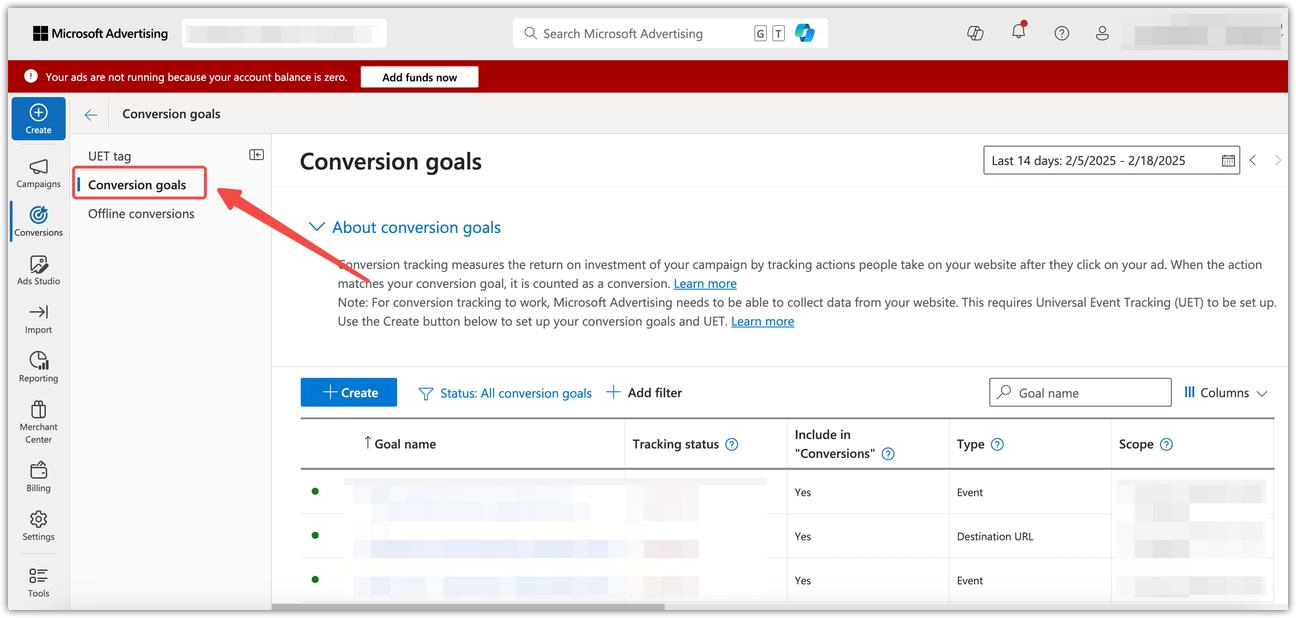The image size is (1296, 618).
Task: Open Reporting from the sidebar
Action: pyautogui.click(x=38, y=367)
